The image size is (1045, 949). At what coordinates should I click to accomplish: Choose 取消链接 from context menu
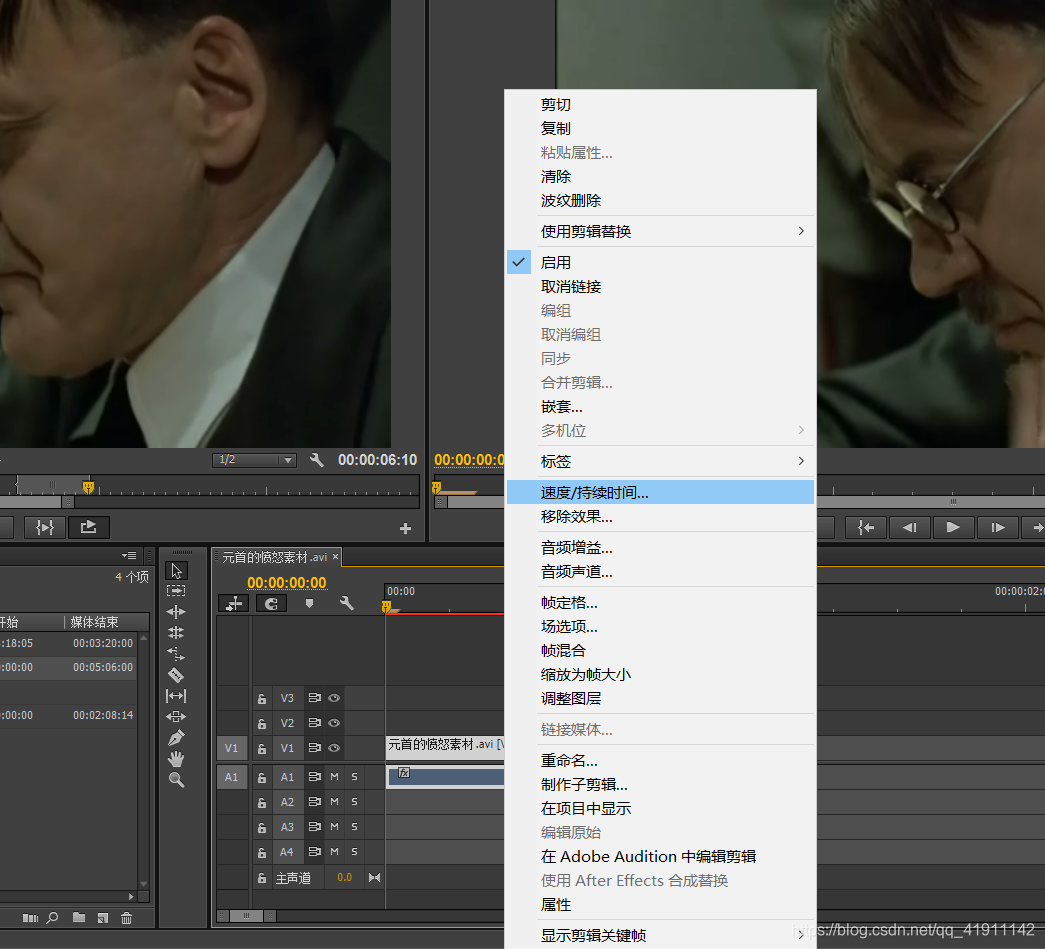[x=660, y=287]
